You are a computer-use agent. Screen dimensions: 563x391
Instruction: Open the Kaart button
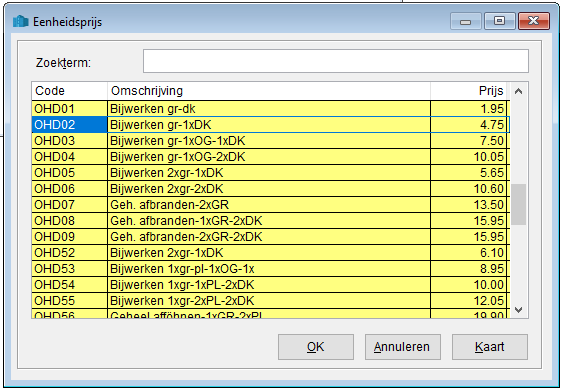pos(490,347)
